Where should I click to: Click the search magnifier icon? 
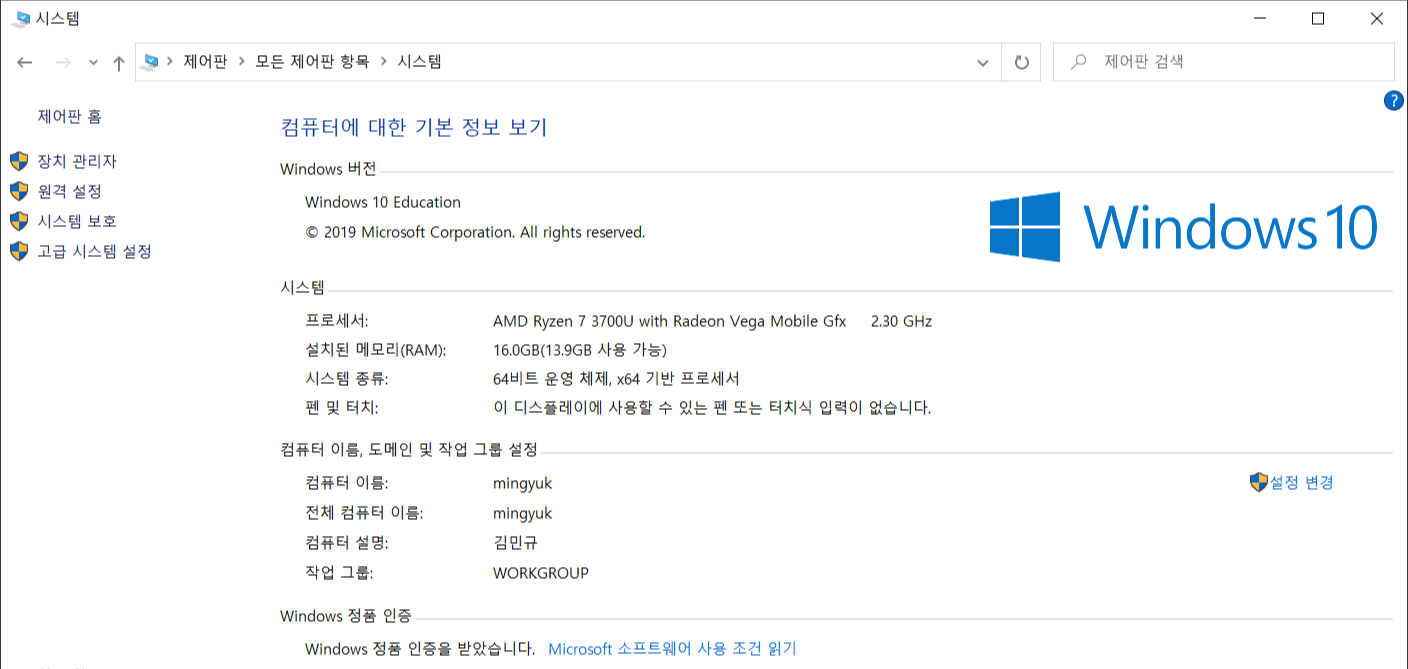point(1078,62)
